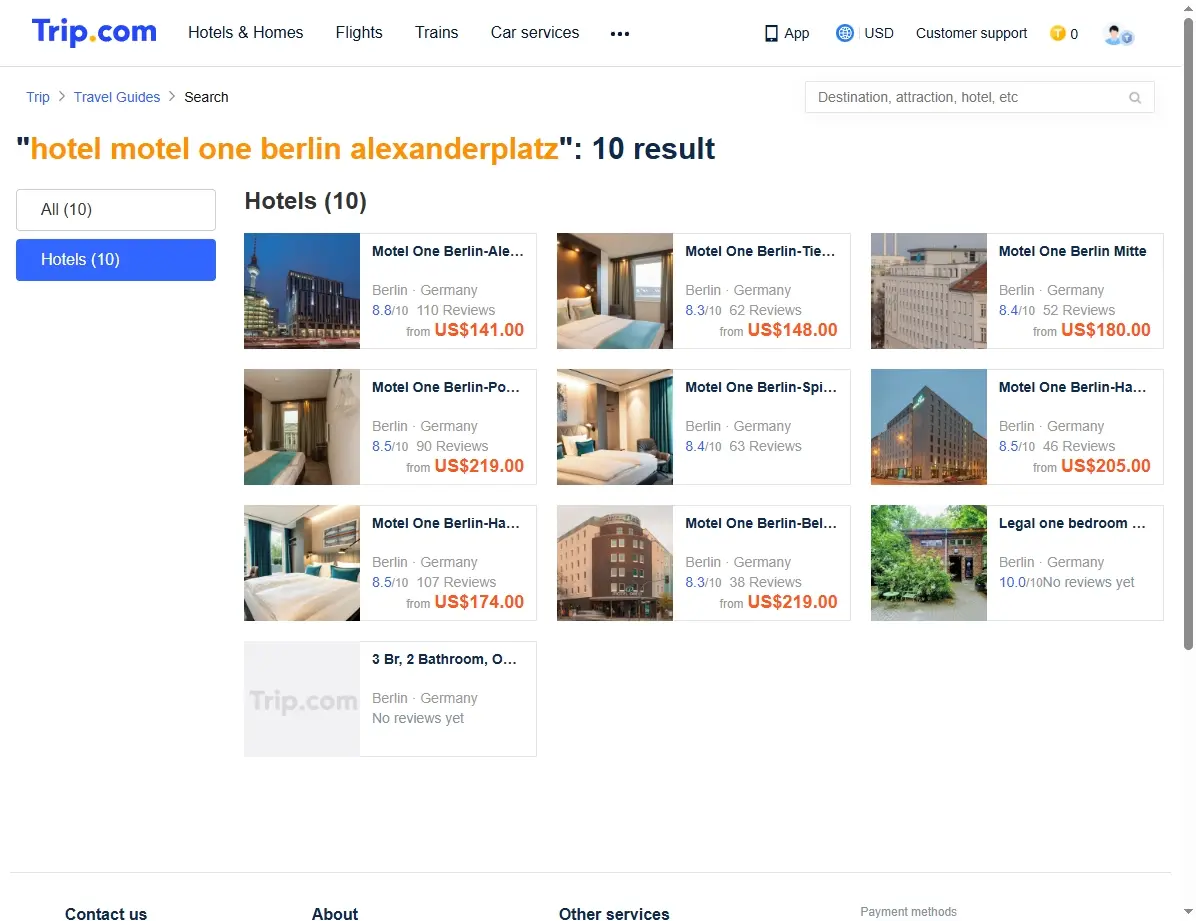Image resolution: width=1196 pixels, height=921 pixels.
Task: Click the US$148.00 price
Action: click(793, 330)
